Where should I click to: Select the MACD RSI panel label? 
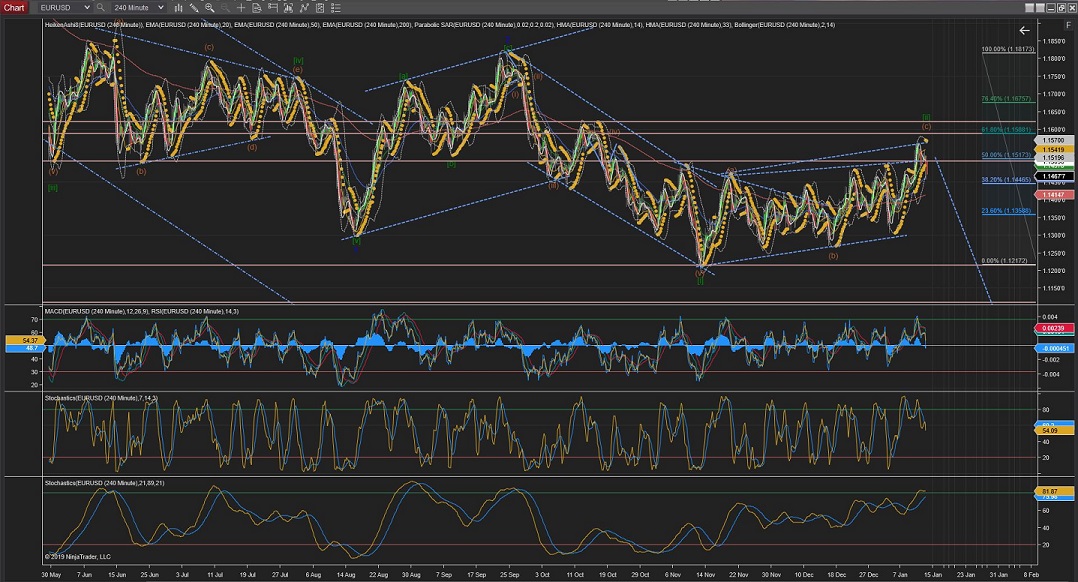pos(142,311)
